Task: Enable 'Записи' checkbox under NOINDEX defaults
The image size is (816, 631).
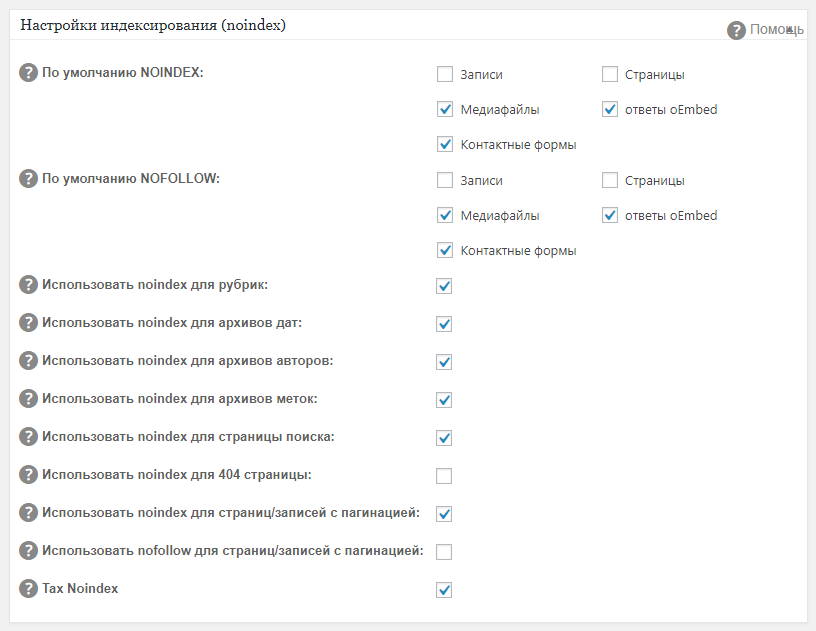Action: (x=445, y=74)
